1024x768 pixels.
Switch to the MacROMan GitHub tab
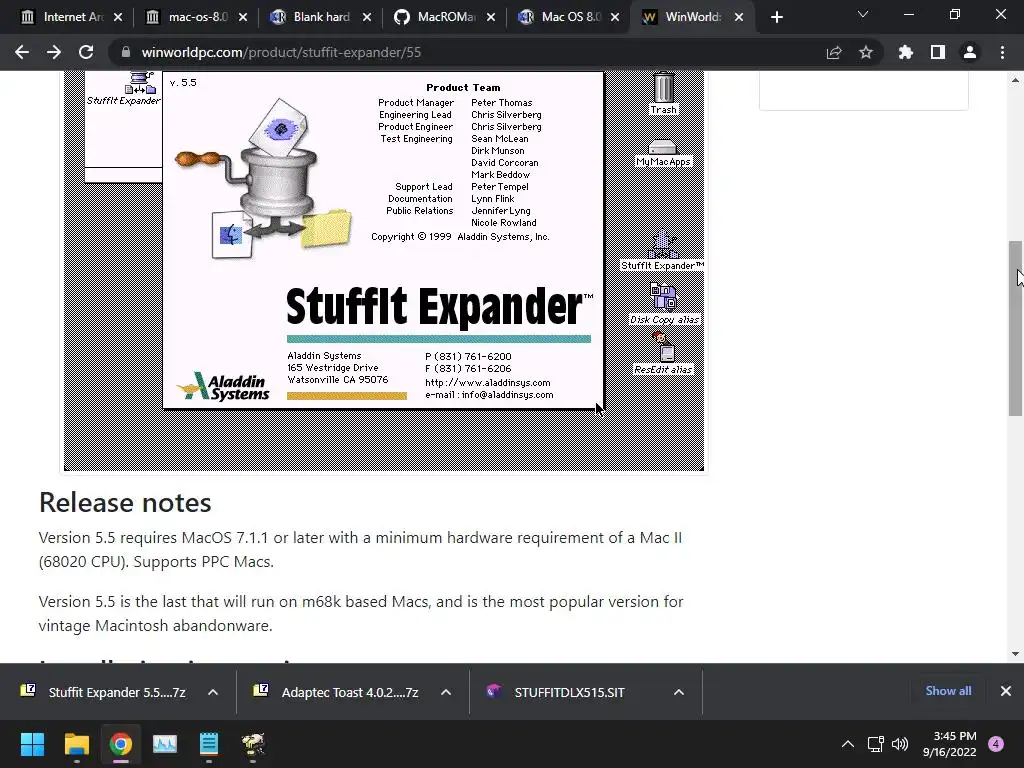point(436,17)
